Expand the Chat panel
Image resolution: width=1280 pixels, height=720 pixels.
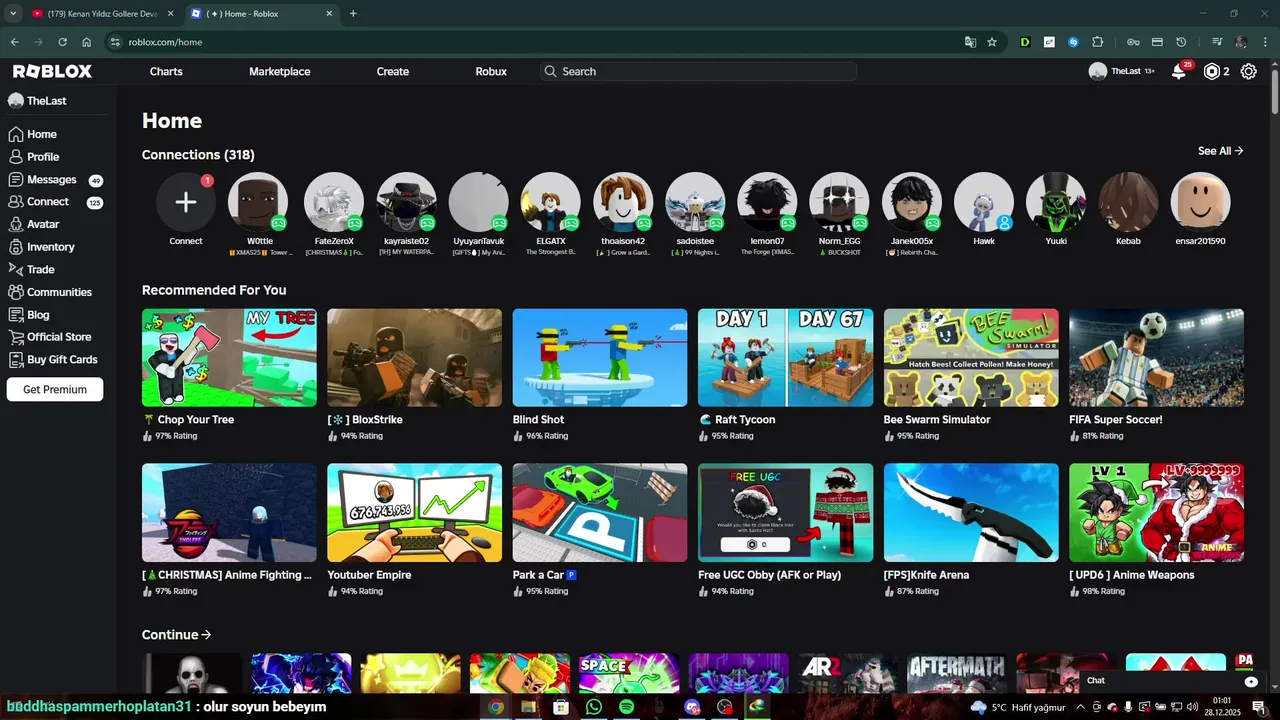click(x=1174, y=681)
